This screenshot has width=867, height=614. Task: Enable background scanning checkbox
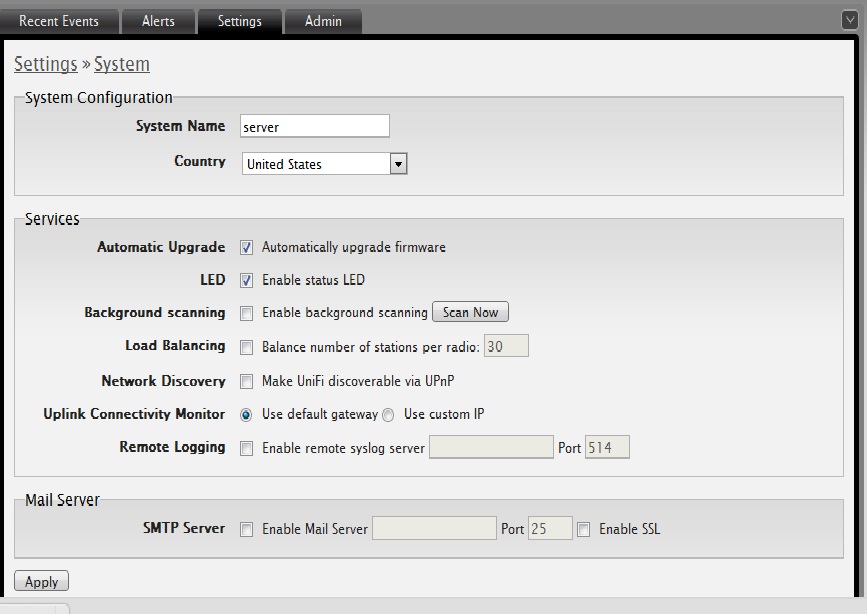click(247, 314)
